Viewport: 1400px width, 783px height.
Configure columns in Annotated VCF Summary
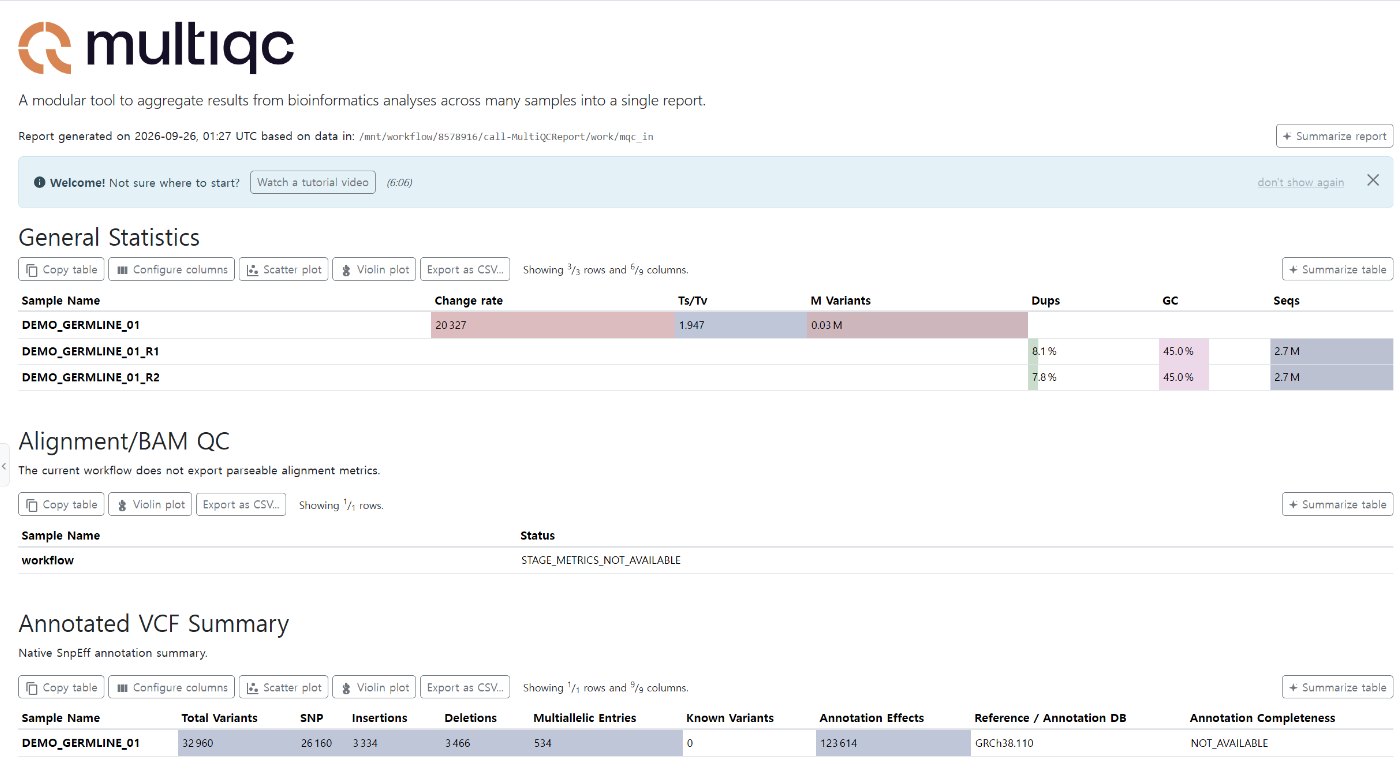pos(171,687)
